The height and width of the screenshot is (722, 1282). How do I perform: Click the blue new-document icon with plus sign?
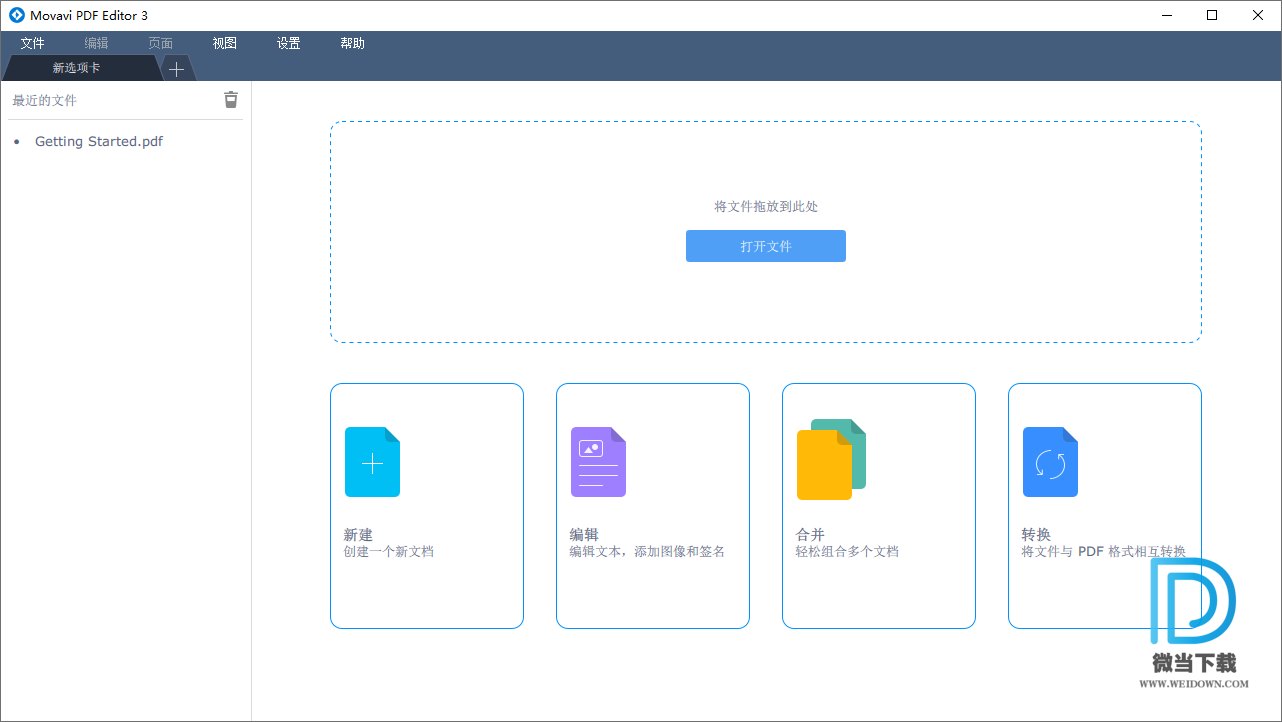coord(372,462)
